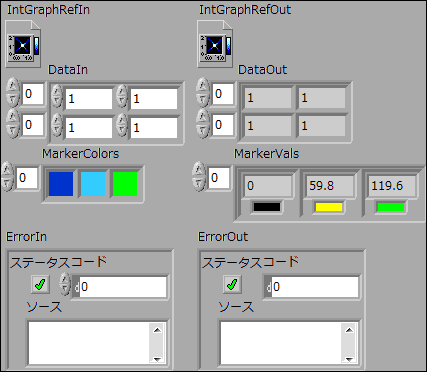This screenshot has width=427, height=372.
Task: Click the green MarkerColors swatch
Action: point(125,184)
